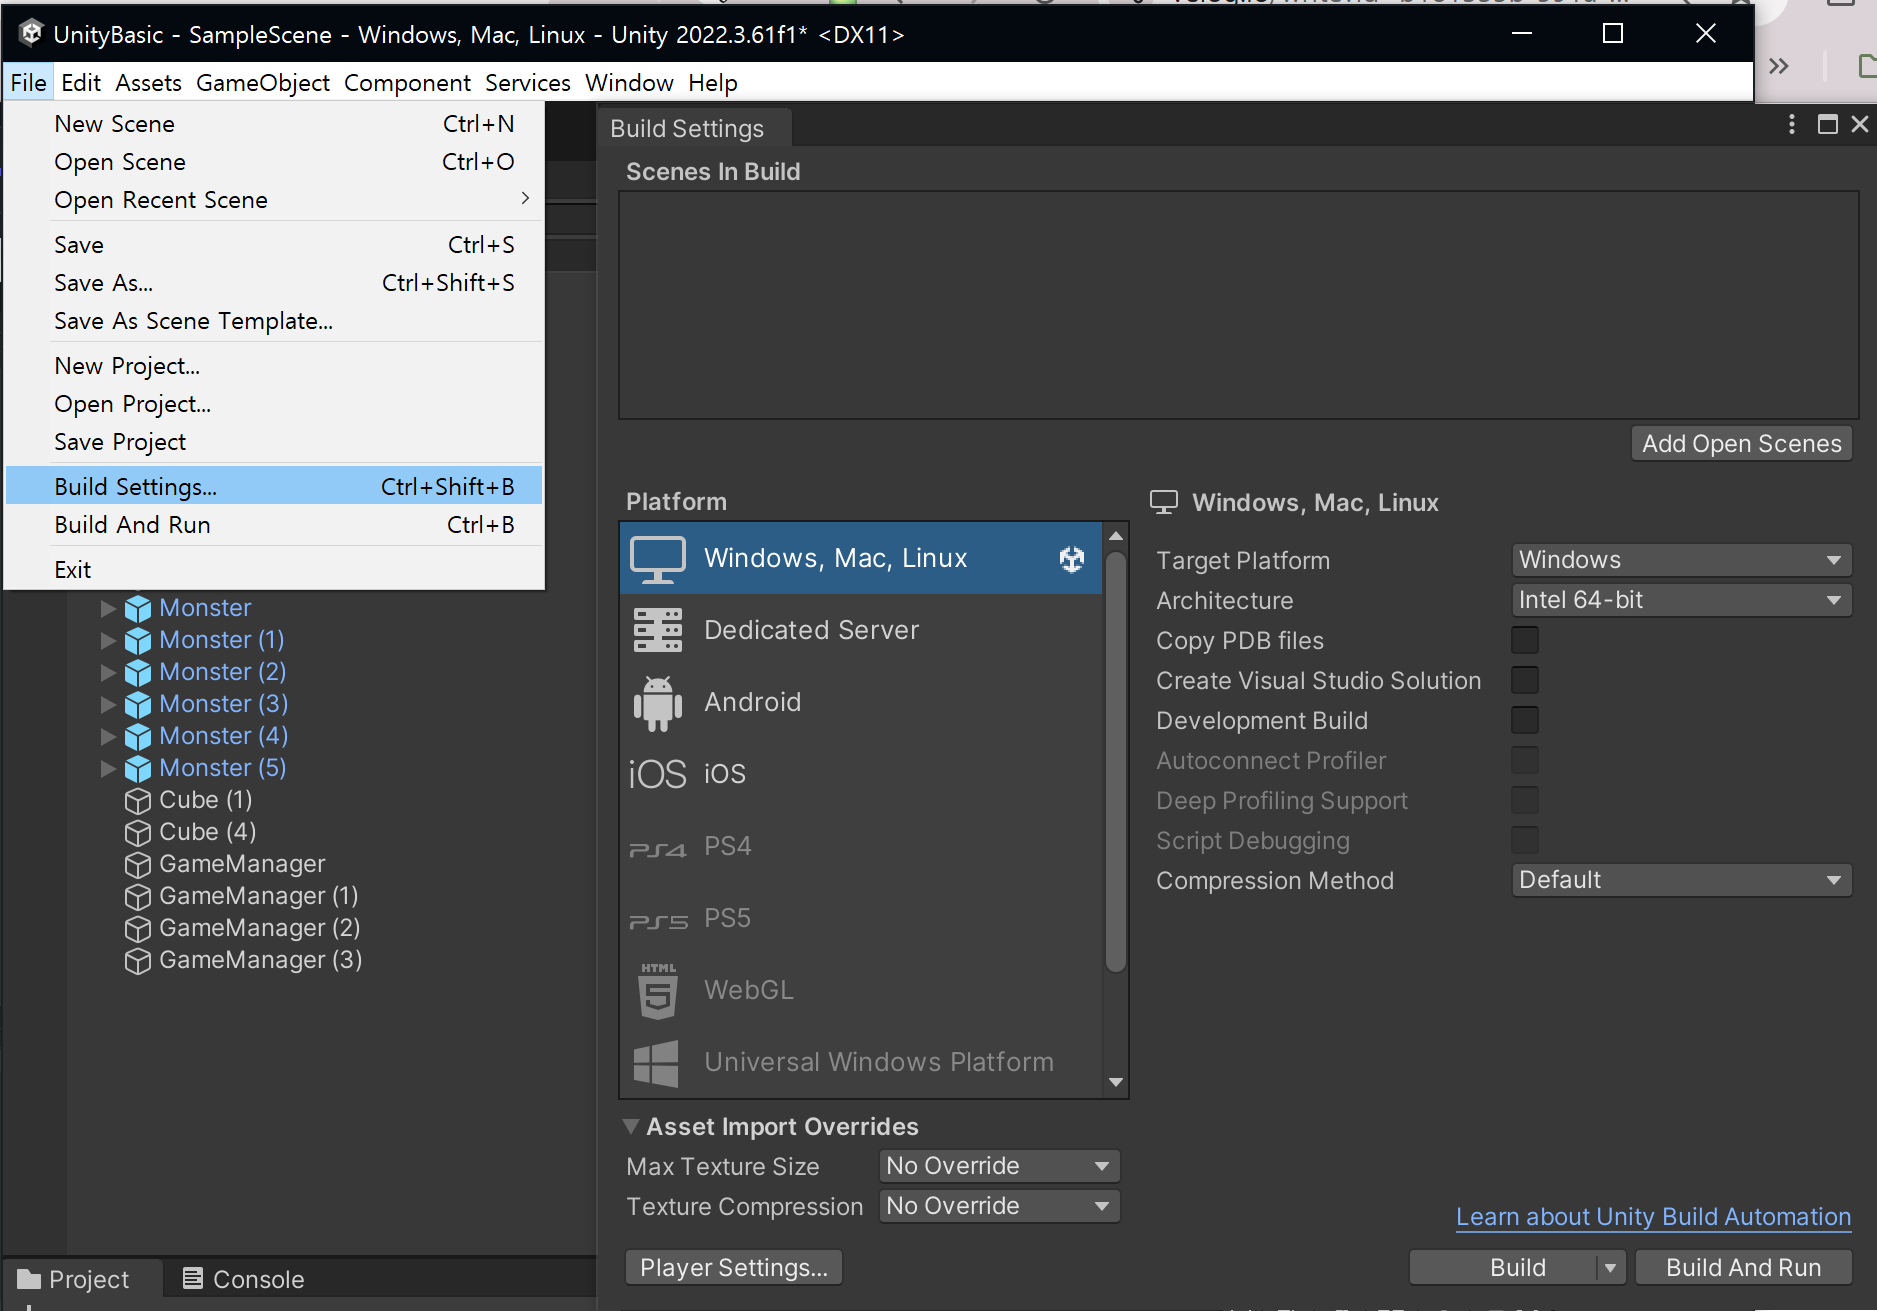Toggle the Autoconnect Profiler checkbox
This screenshot has width=1877, height=1311.
[x=1525, y=760]
